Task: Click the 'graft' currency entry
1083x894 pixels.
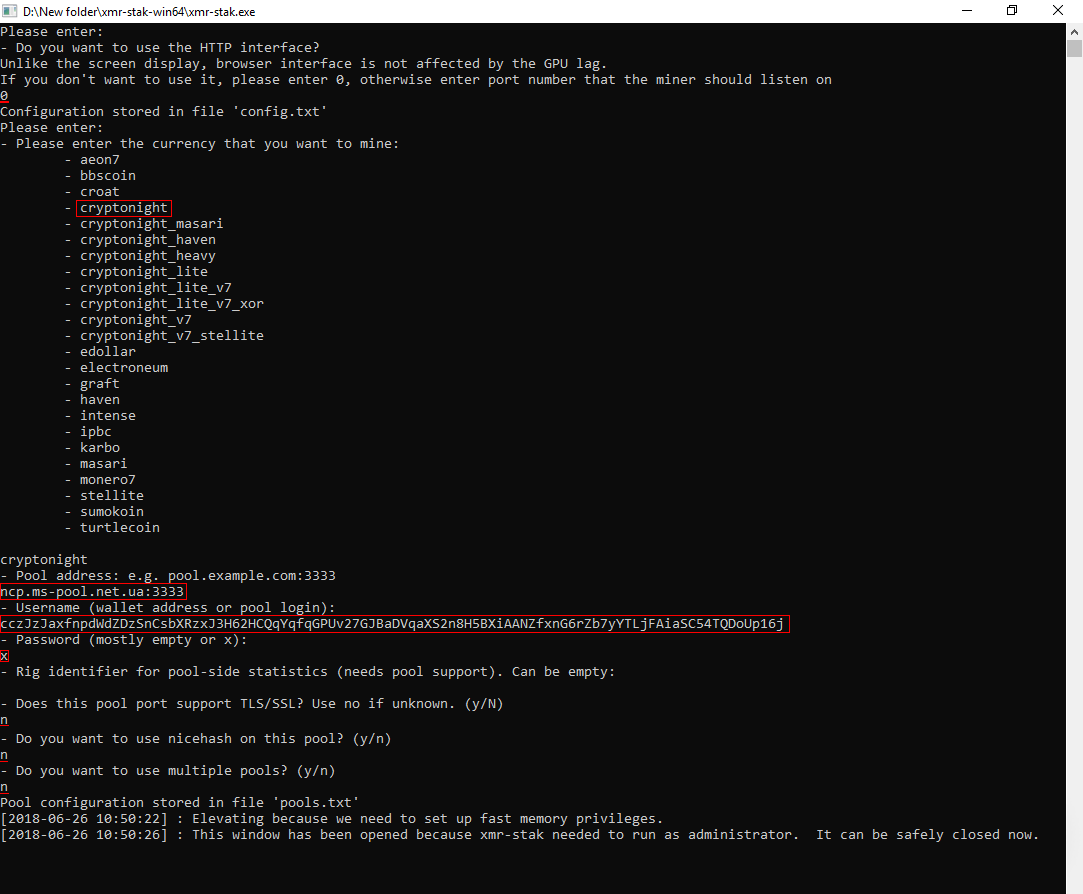Action: click(99, 383)
